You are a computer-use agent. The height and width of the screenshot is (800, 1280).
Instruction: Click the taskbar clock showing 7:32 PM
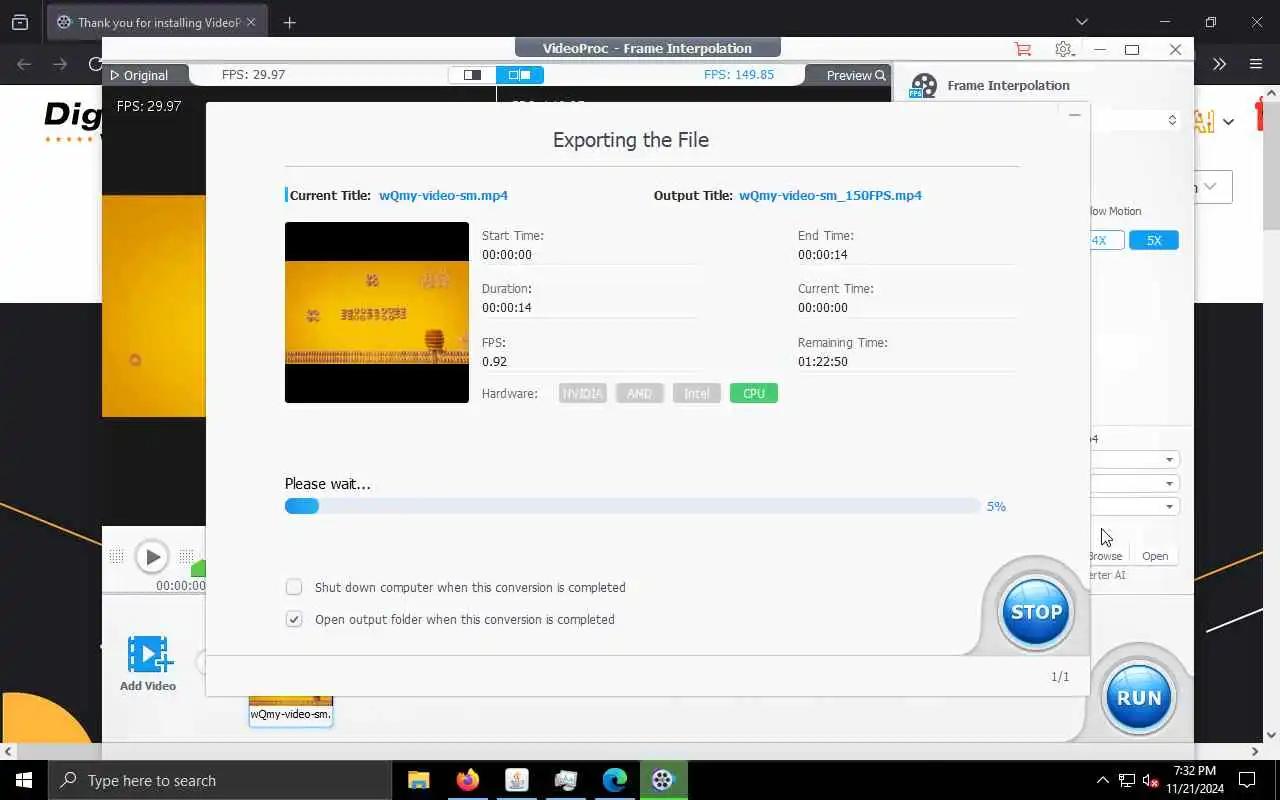tap(1193, 780)
